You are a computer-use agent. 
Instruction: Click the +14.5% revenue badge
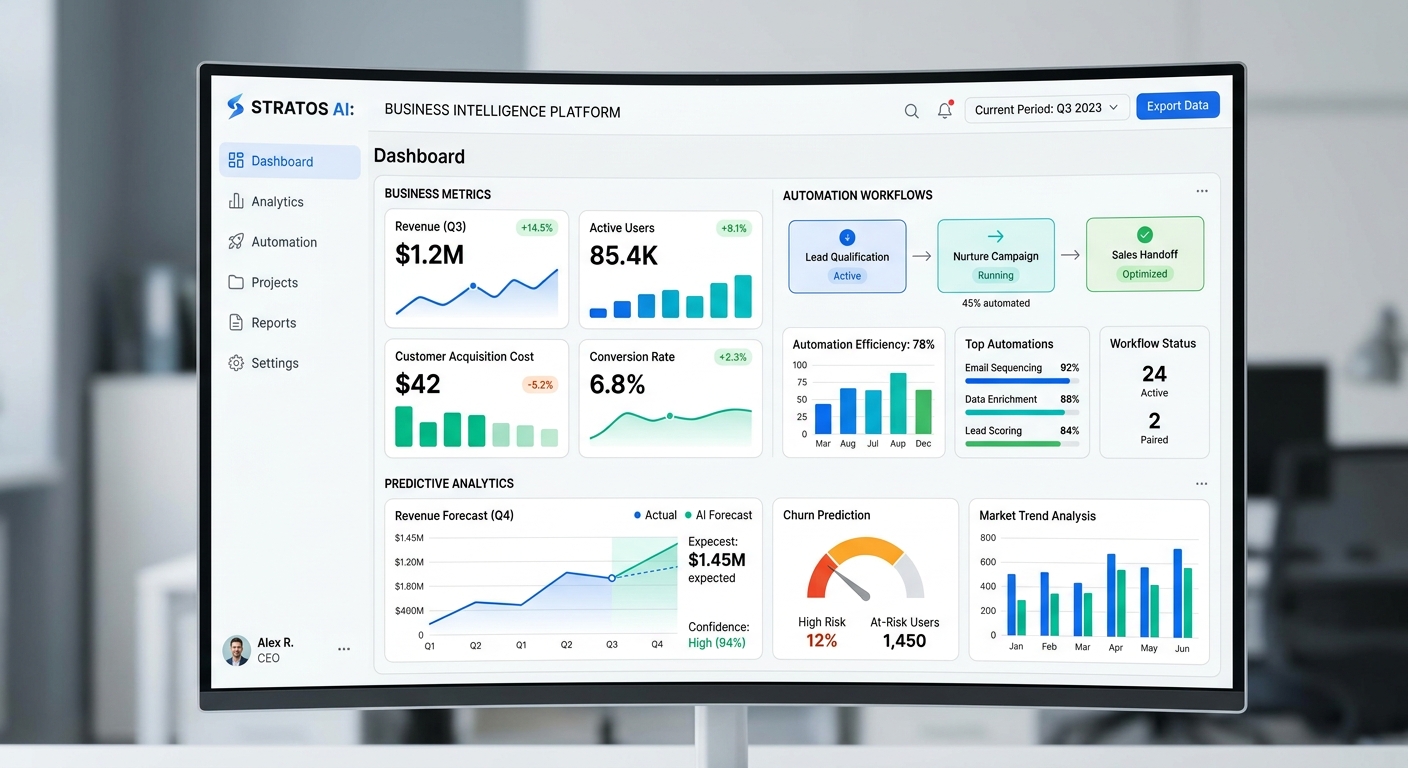coord(537,228)
